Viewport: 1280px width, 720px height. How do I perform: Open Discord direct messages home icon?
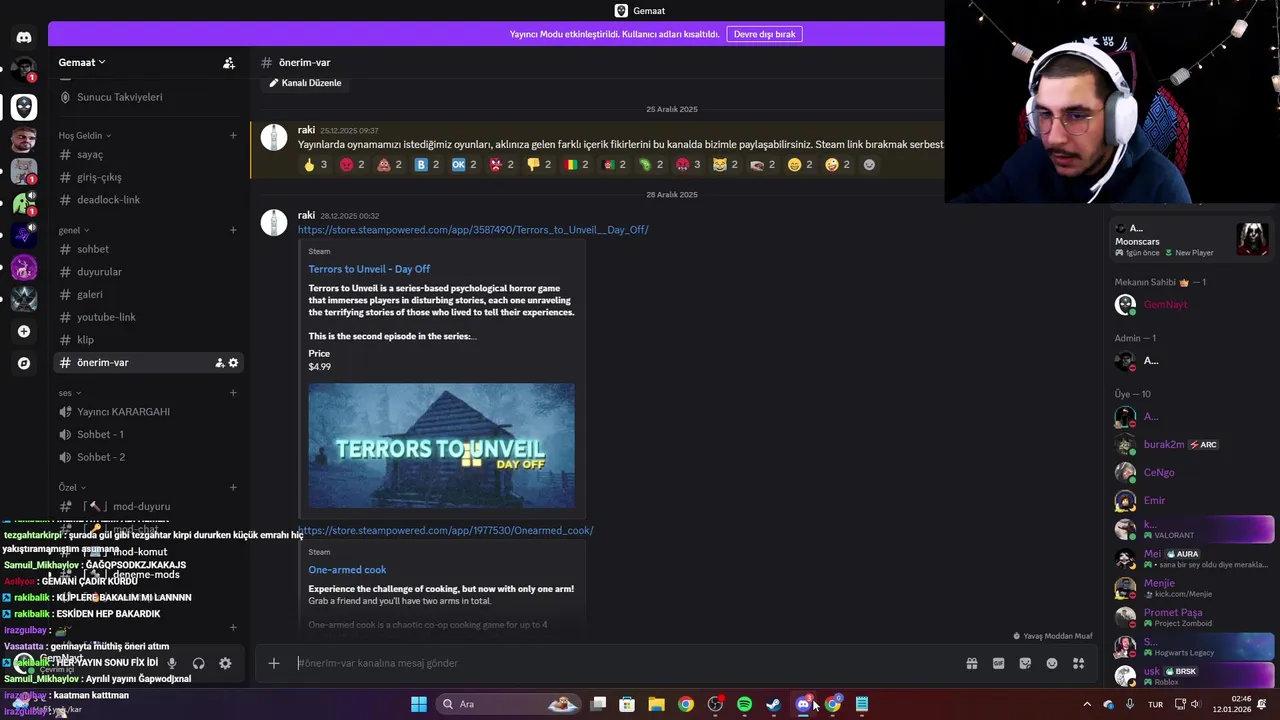click(x=24, y=38)
